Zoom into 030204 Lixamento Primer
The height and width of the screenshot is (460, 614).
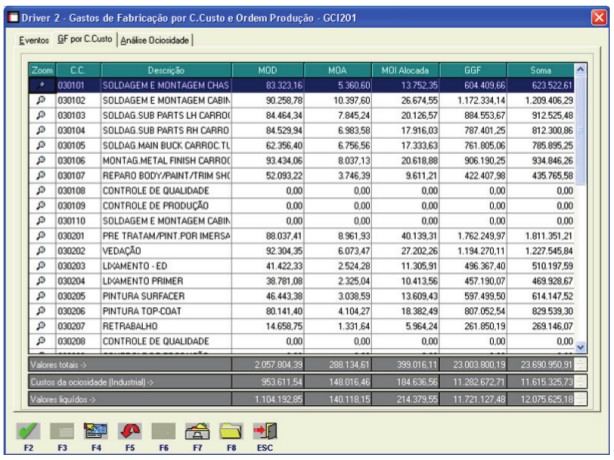[x=41, y=281]
